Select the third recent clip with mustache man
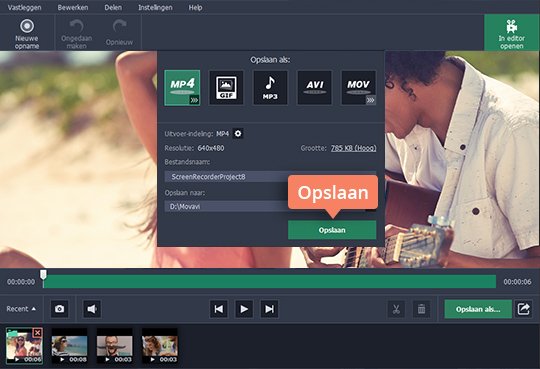The image size is (540, 369). tap(114, 346)
